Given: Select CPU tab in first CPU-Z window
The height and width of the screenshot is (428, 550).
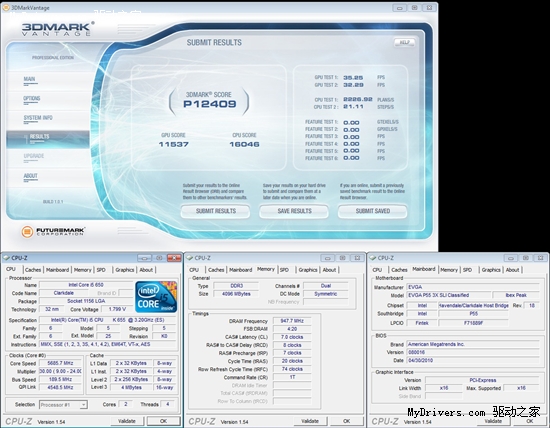Looking at the screenshot, I should coord(11,269).
